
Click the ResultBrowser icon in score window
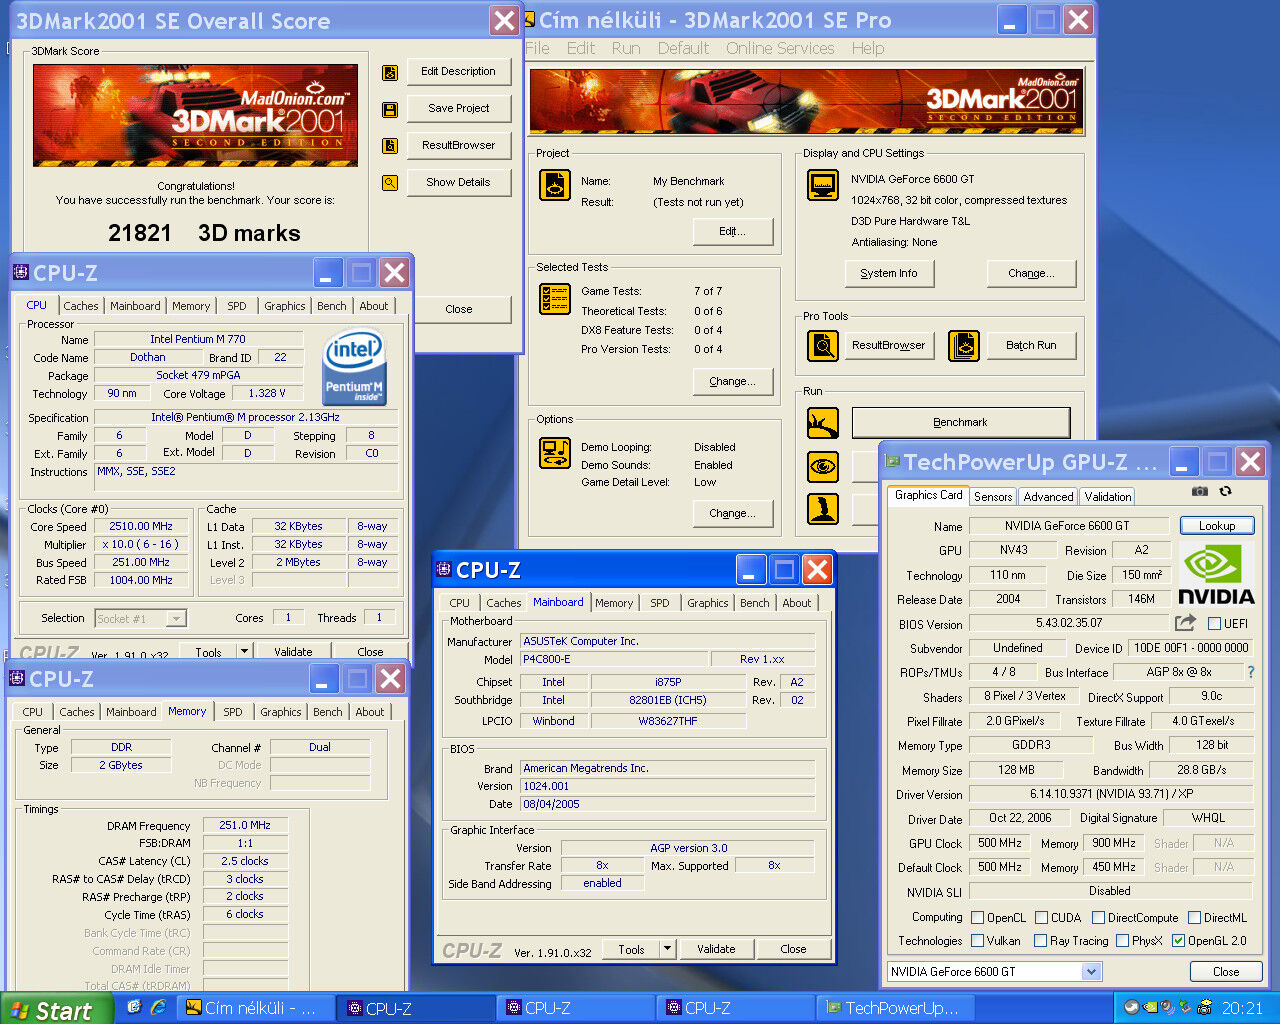click(x=390, y=146)
